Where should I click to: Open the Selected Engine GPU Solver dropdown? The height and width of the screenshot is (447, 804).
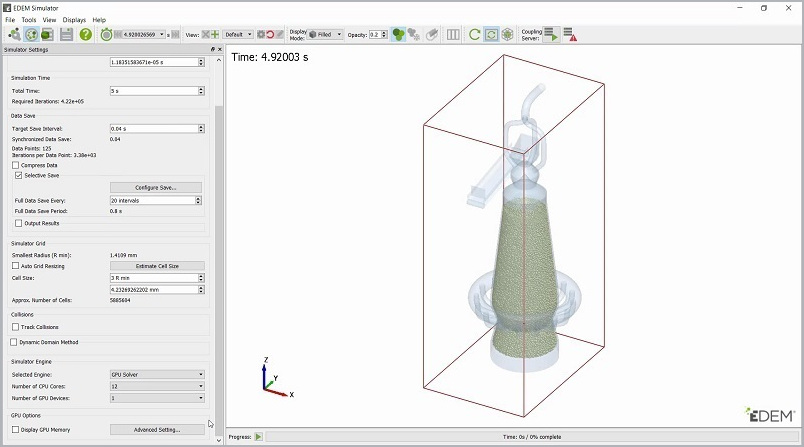click(x=156, y=374)
